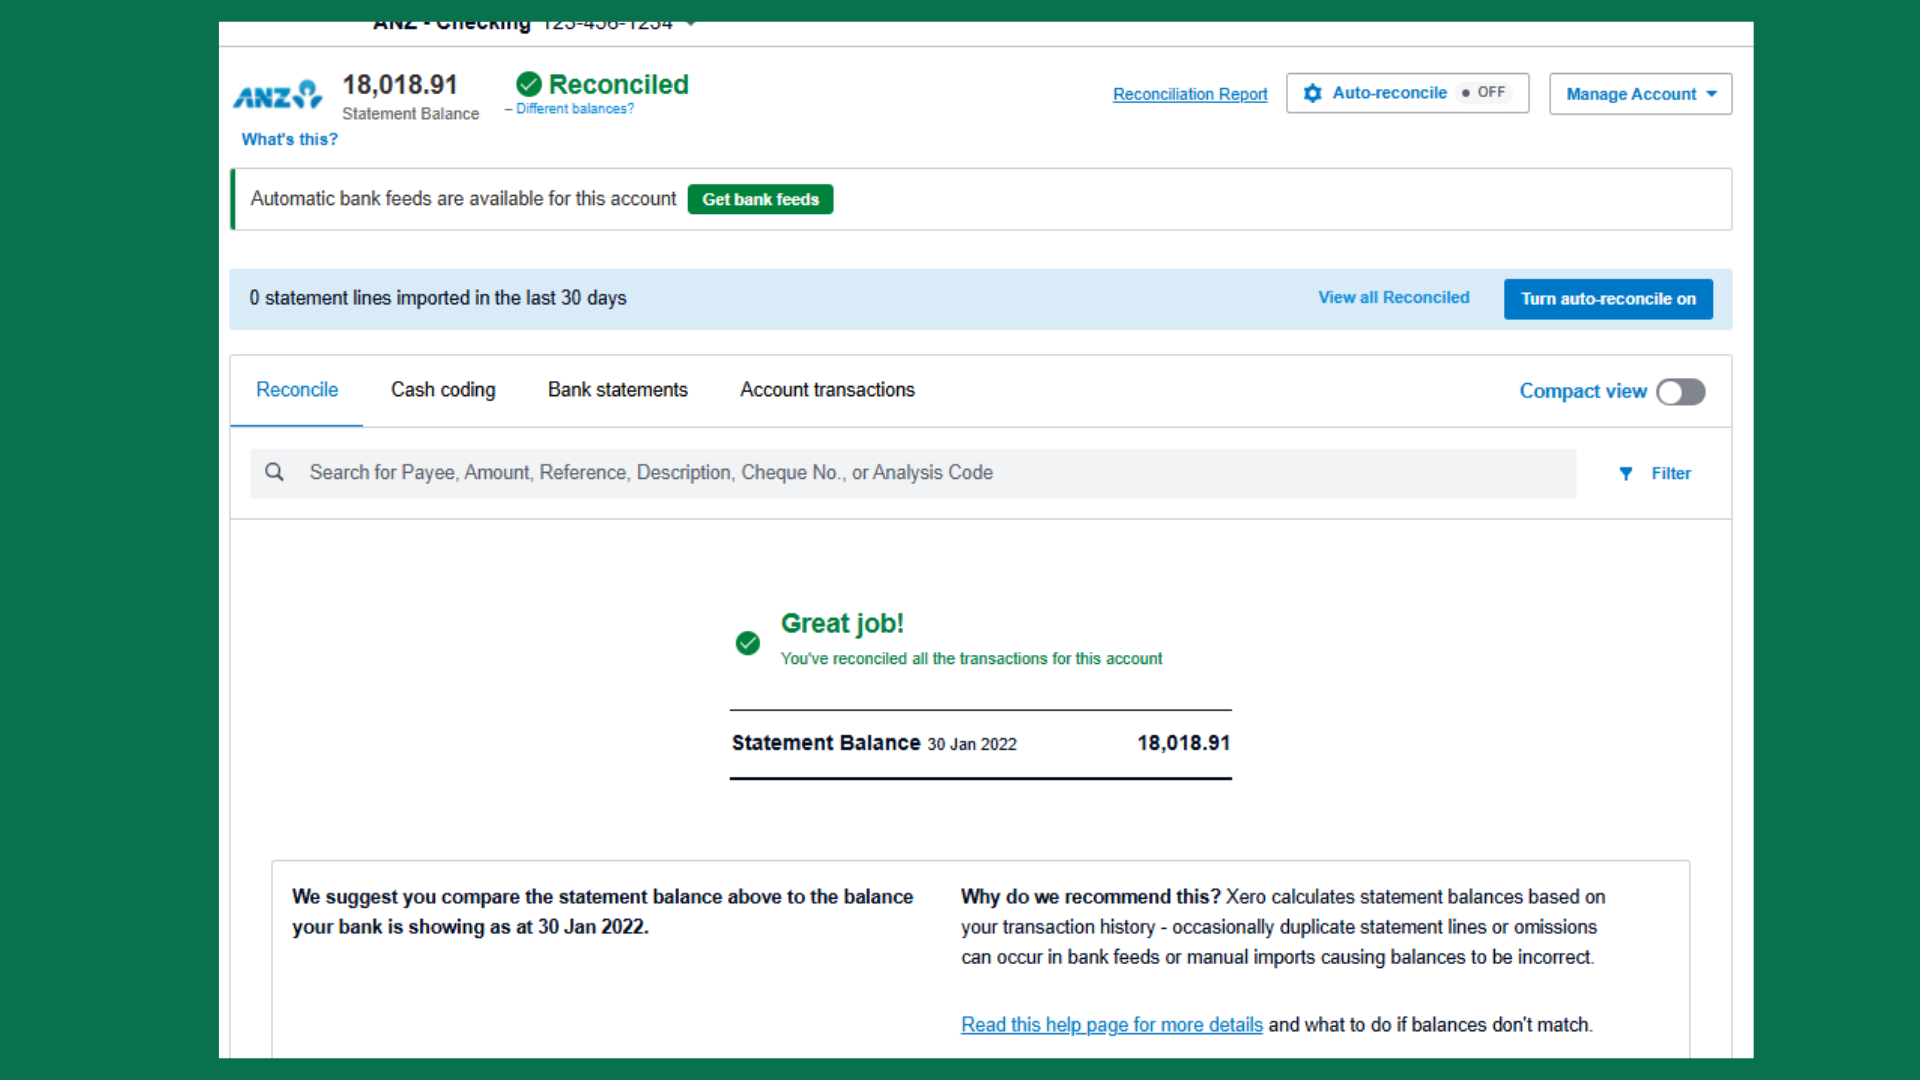Click the '0 statement lines imported' message
Viewport: 1920px width, 1080px height.
point(438,298)
